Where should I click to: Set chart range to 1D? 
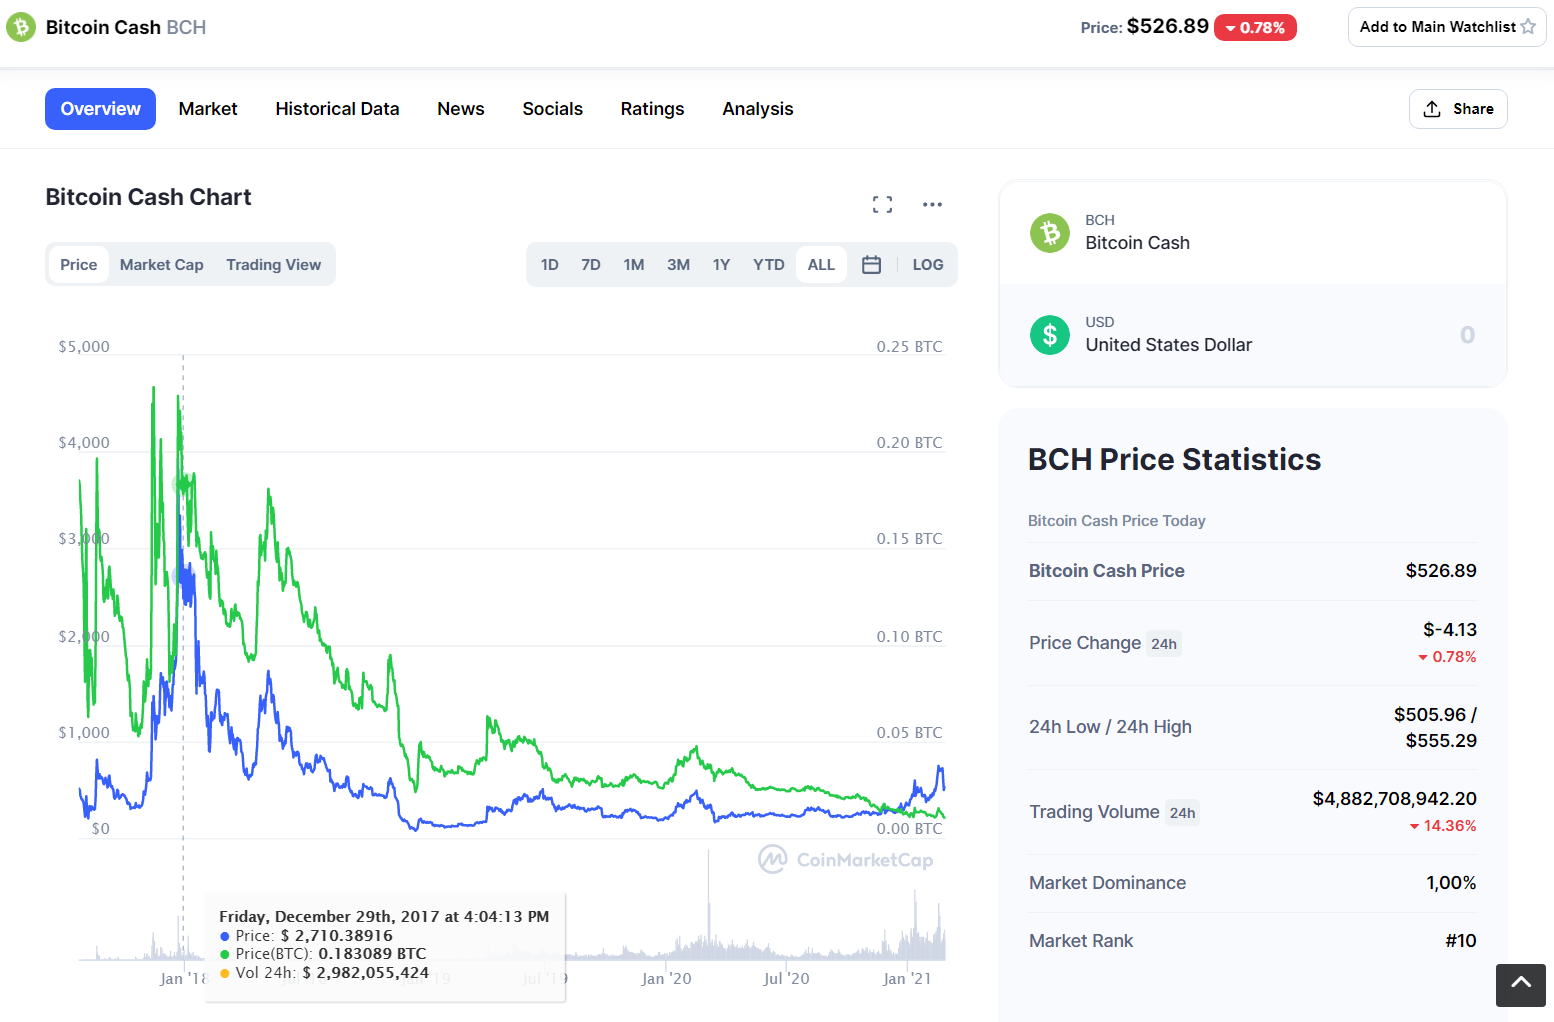tap(550, 265)
